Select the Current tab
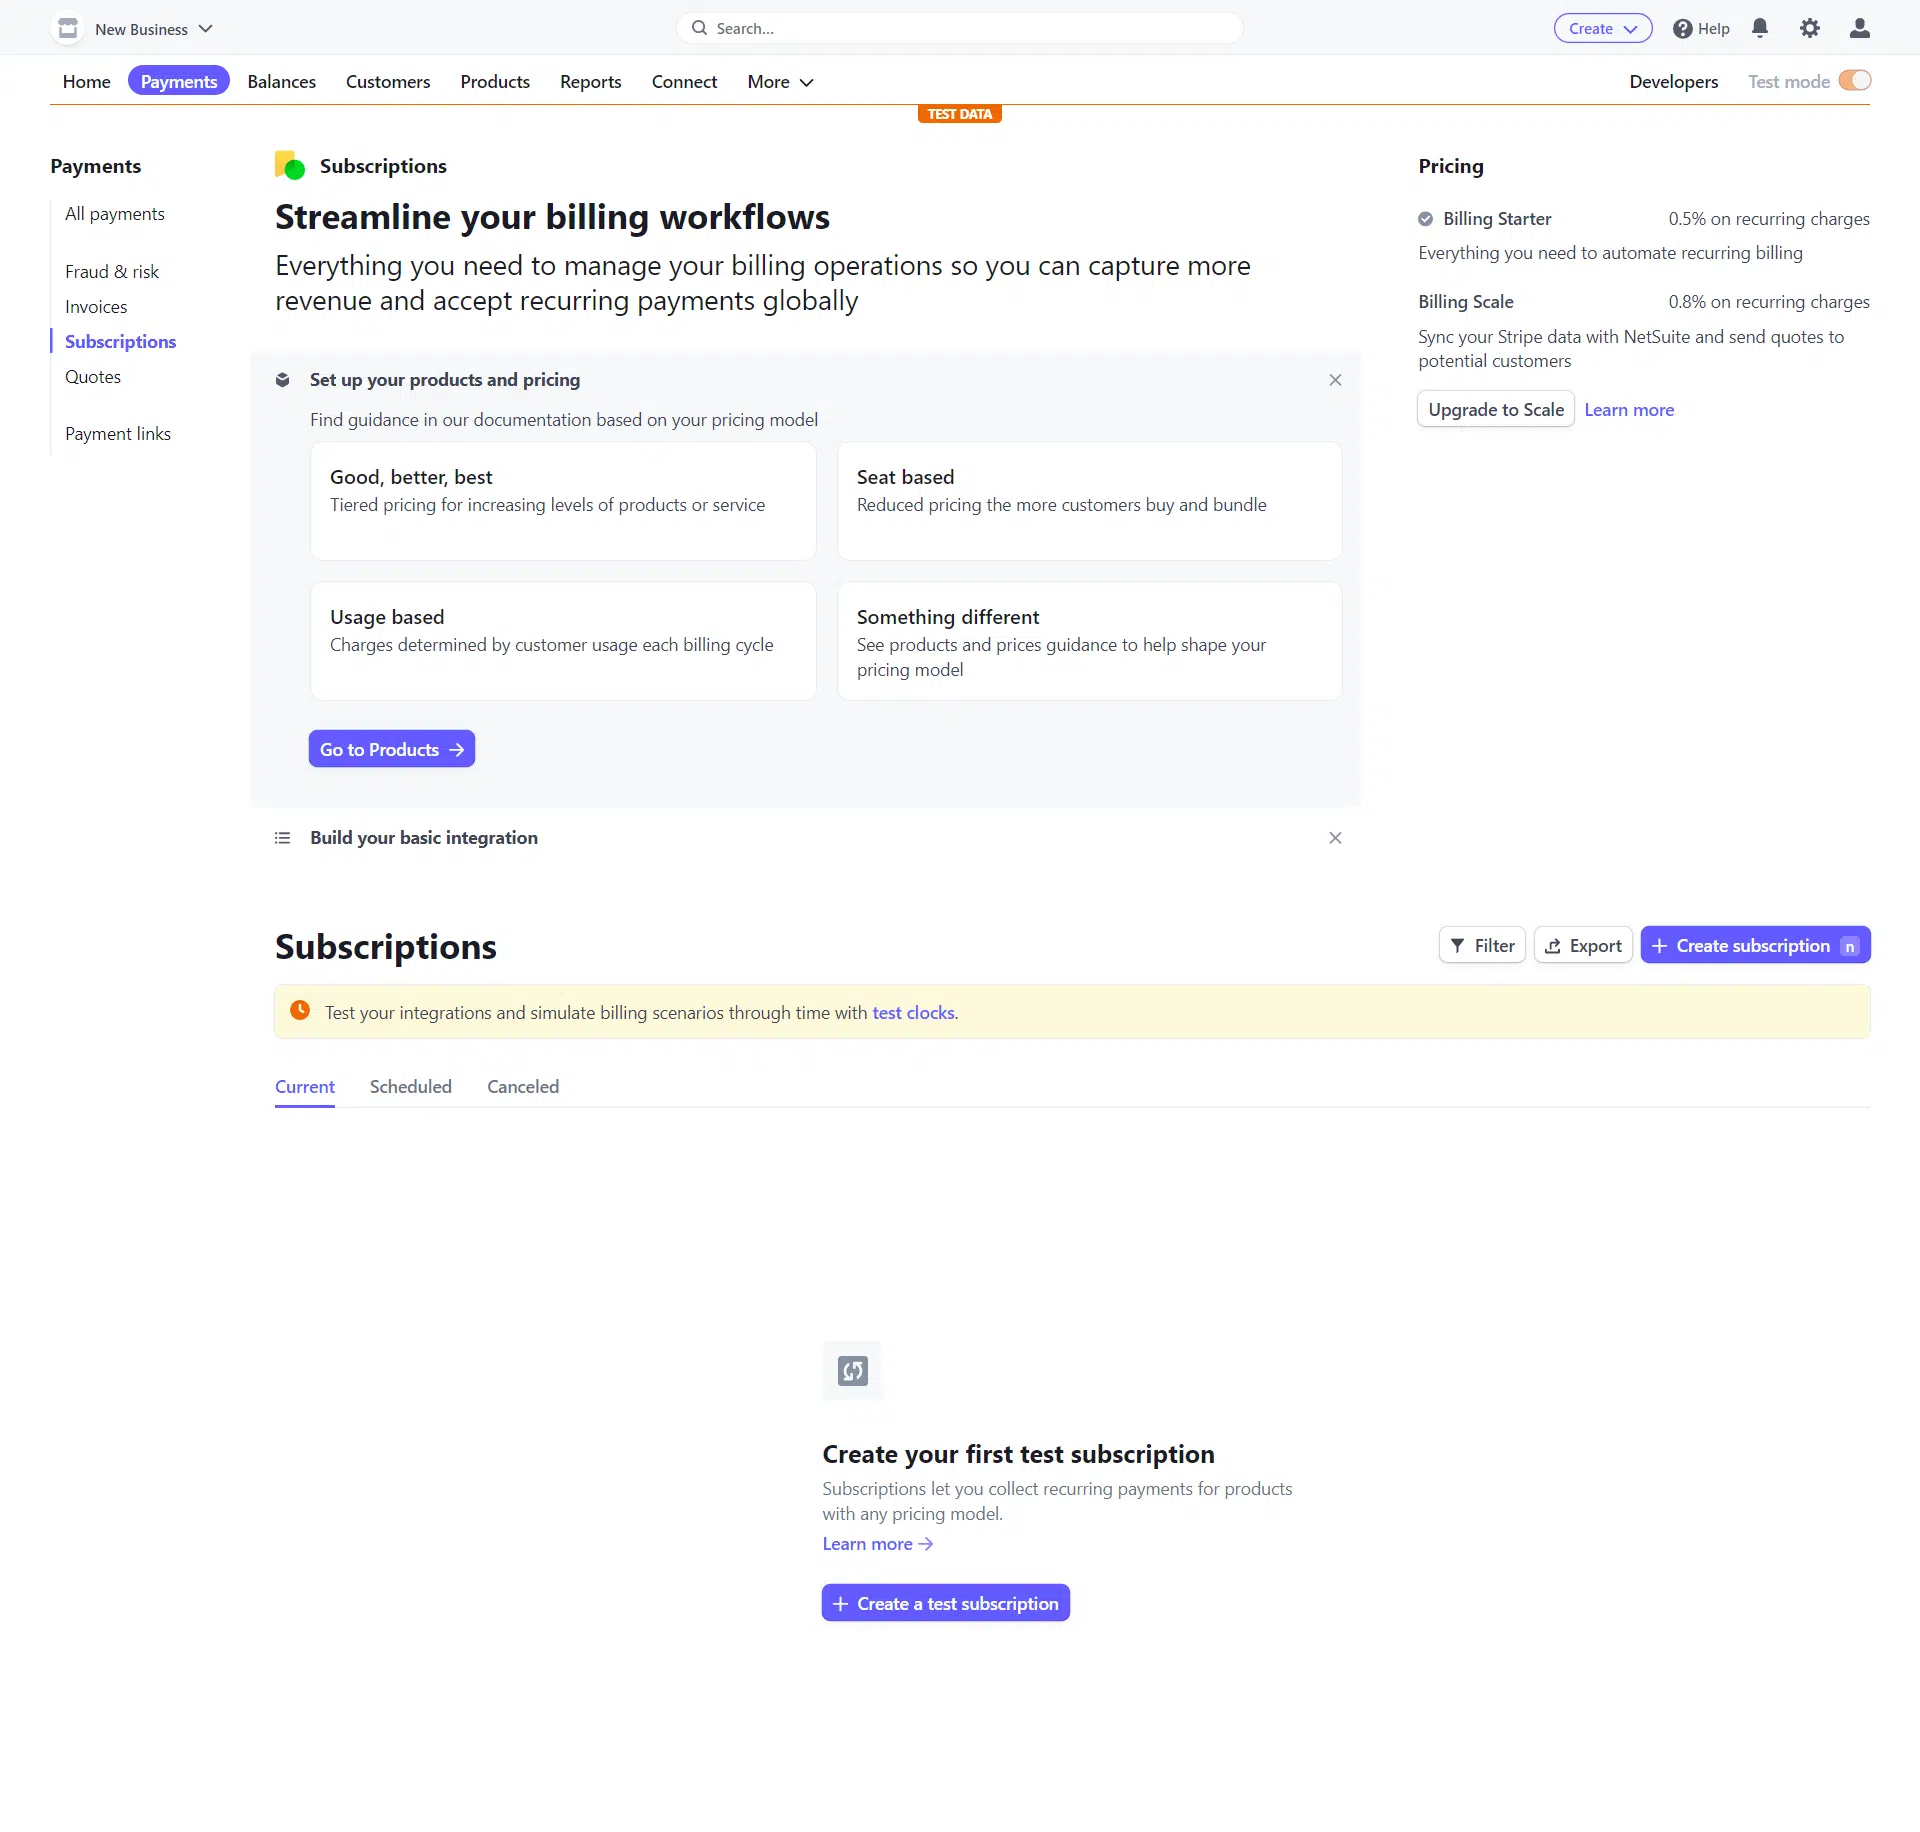Viewport: 1920px width, 1832px height. pyautogui.click(x=305, y=1087)
